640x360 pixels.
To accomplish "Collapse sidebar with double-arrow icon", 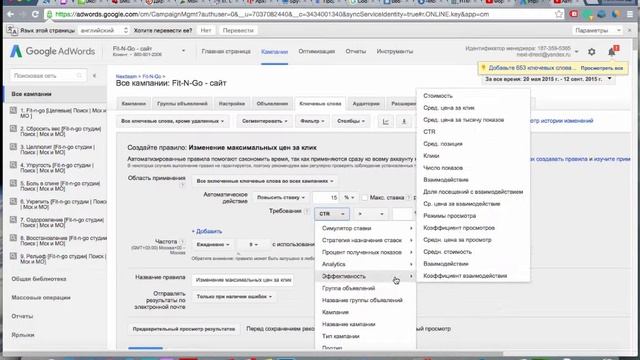I will click(x=94, y=76).
